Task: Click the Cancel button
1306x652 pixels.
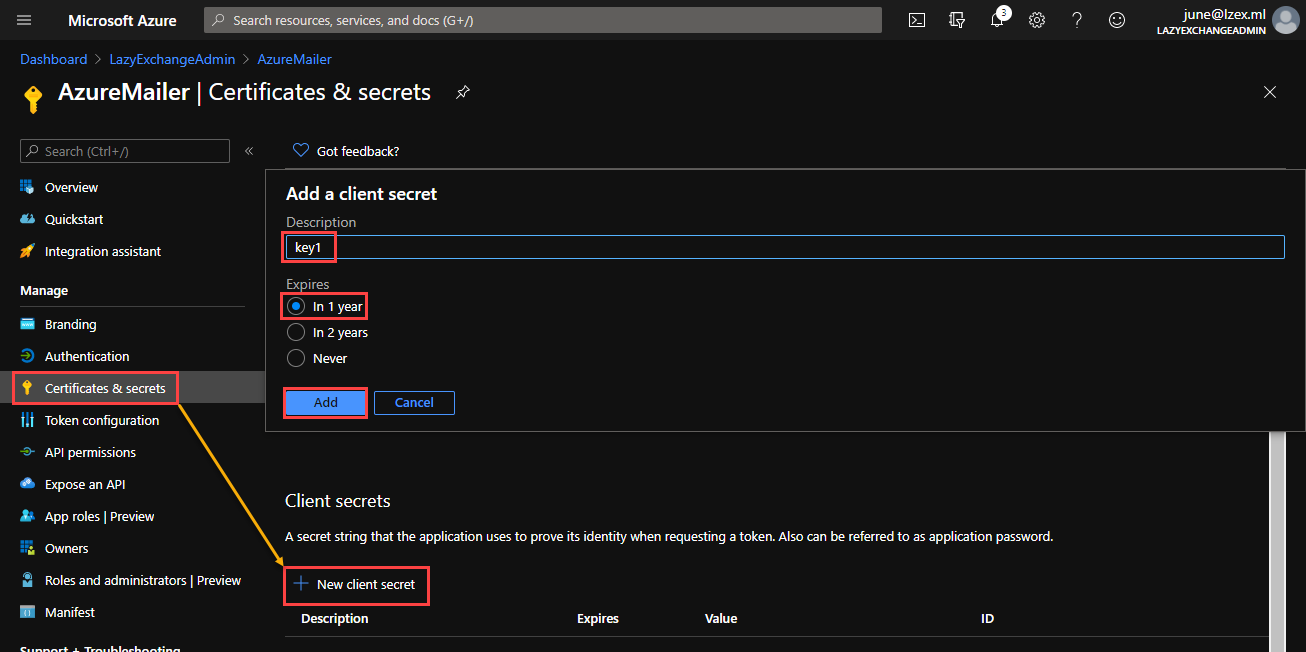Action: 414,402
